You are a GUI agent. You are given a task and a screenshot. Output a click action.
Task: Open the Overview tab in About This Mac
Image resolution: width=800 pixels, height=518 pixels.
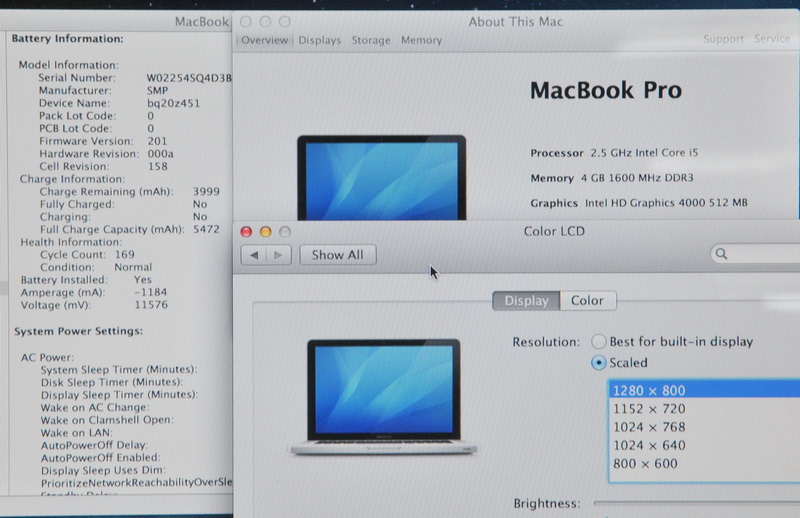264,40
